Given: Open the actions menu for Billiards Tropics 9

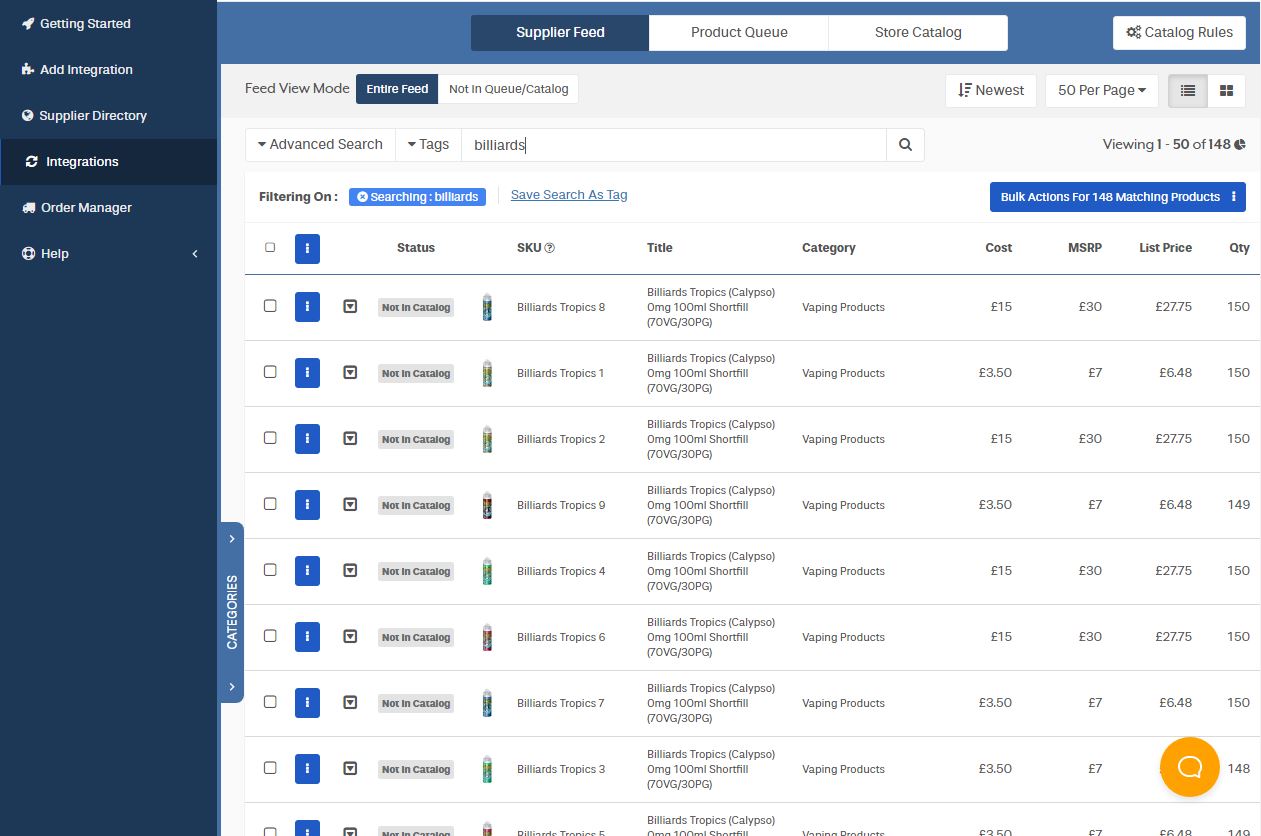Looking at the screenshot, I should tap(307, 505).
